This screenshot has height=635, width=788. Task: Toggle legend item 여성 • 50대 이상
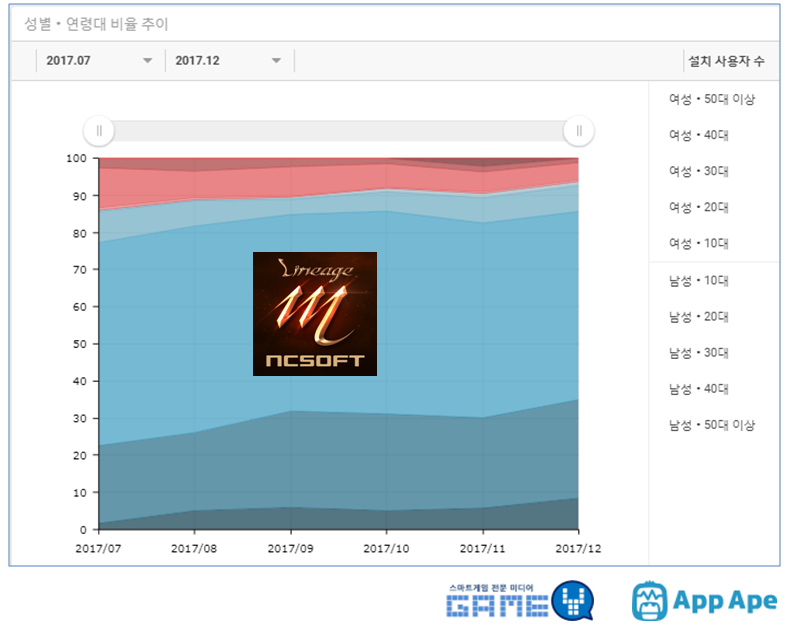coord(712,99)
